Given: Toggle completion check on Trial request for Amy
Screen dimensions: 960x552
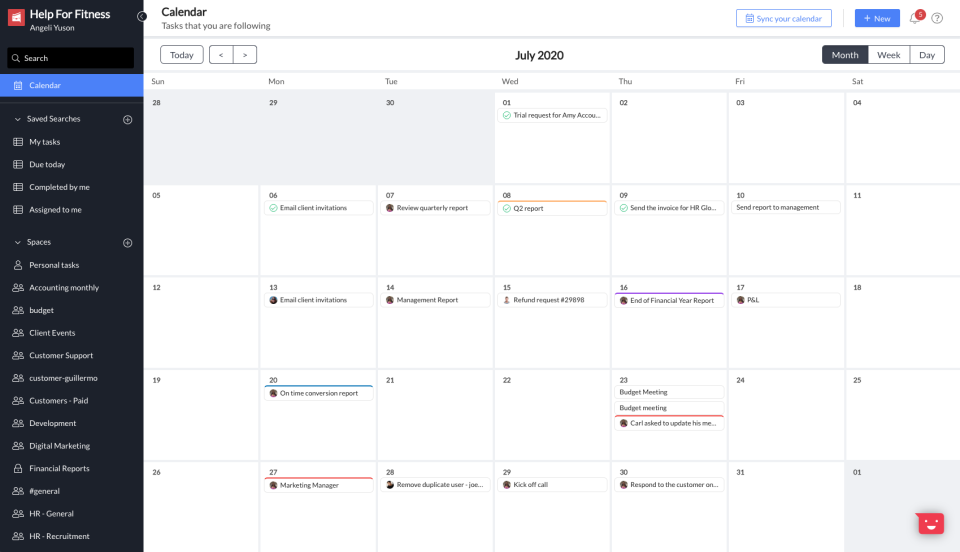Looking at the screenshot, I should [x=506, y=115].
